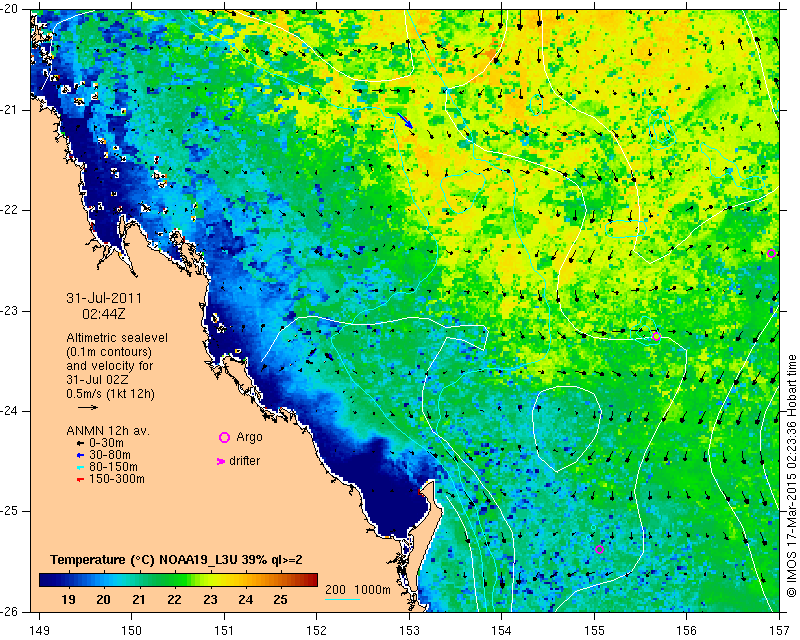Select the Argo float marker near 22.4S 157E
The width and height of the screenshot is (800, 640).
pos(771,254)
